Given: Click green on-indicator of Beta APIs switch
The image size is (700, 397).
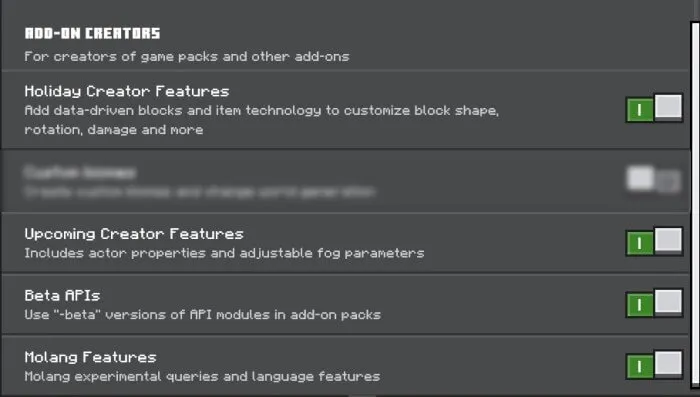Looking at the screenshot, I should click(x=640, y=305).
